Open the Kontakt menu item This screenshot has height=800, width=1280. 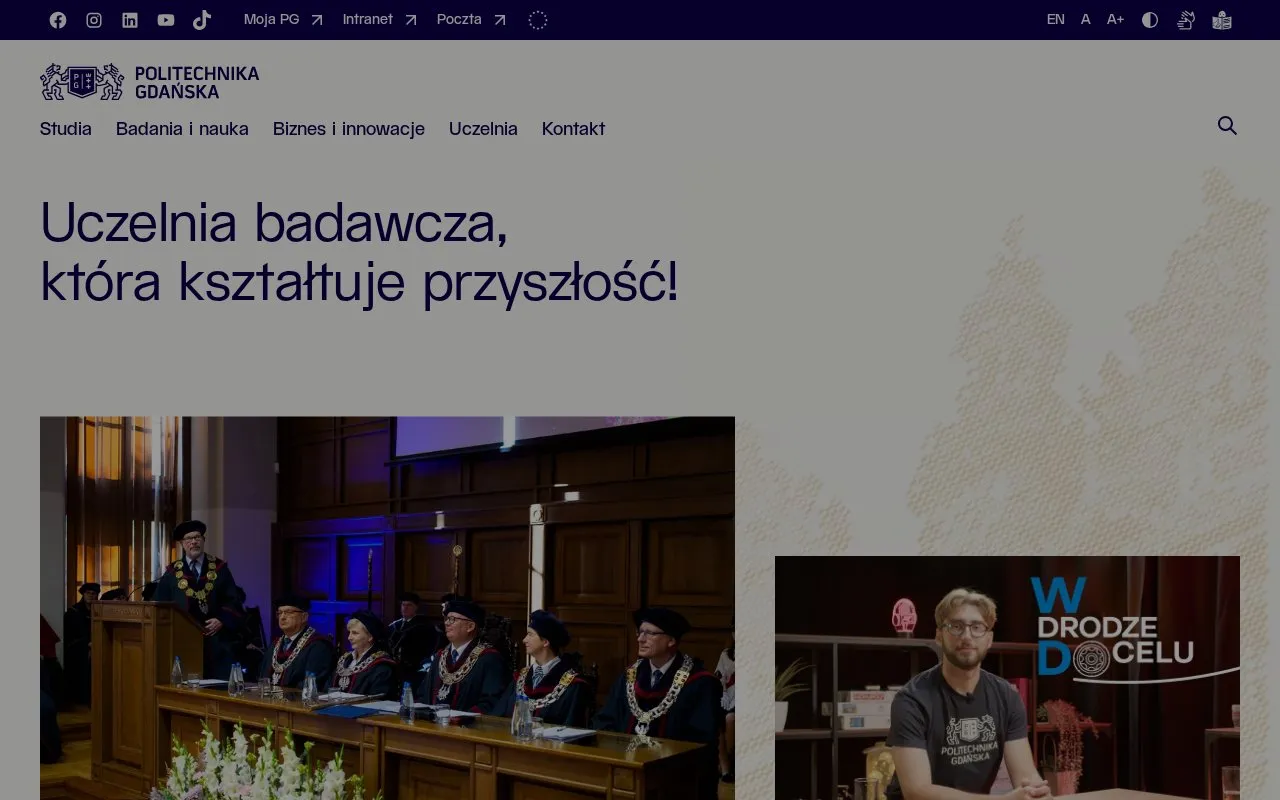tap(573, 129)
